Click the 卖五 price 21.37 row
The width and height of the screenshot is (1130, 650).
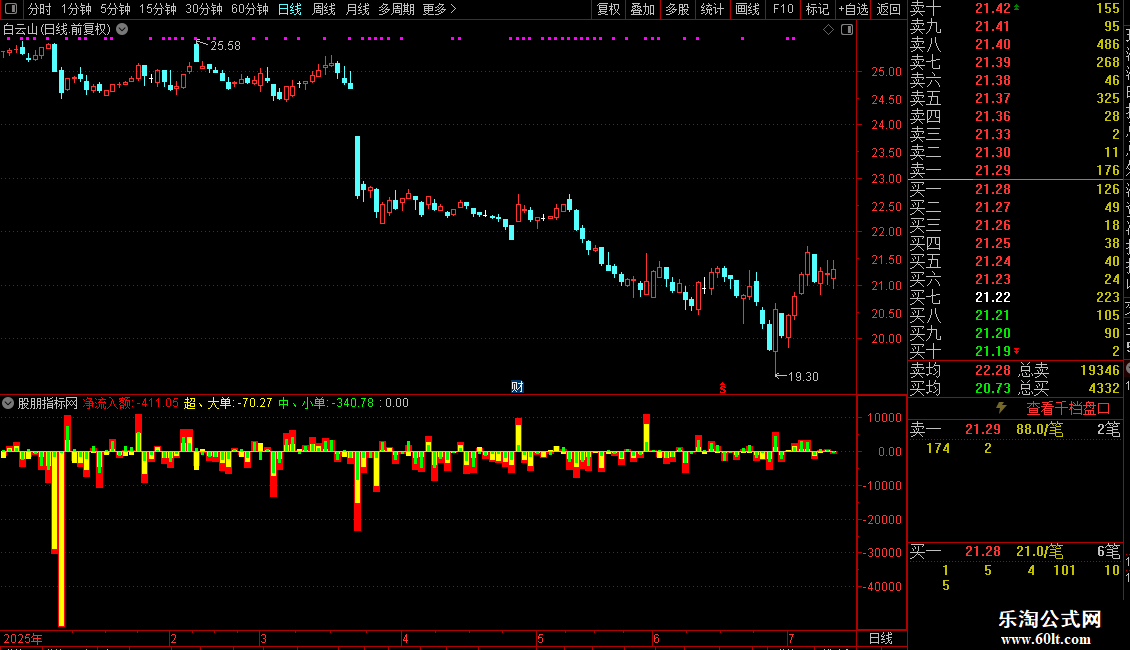[x=1015, y=98]
